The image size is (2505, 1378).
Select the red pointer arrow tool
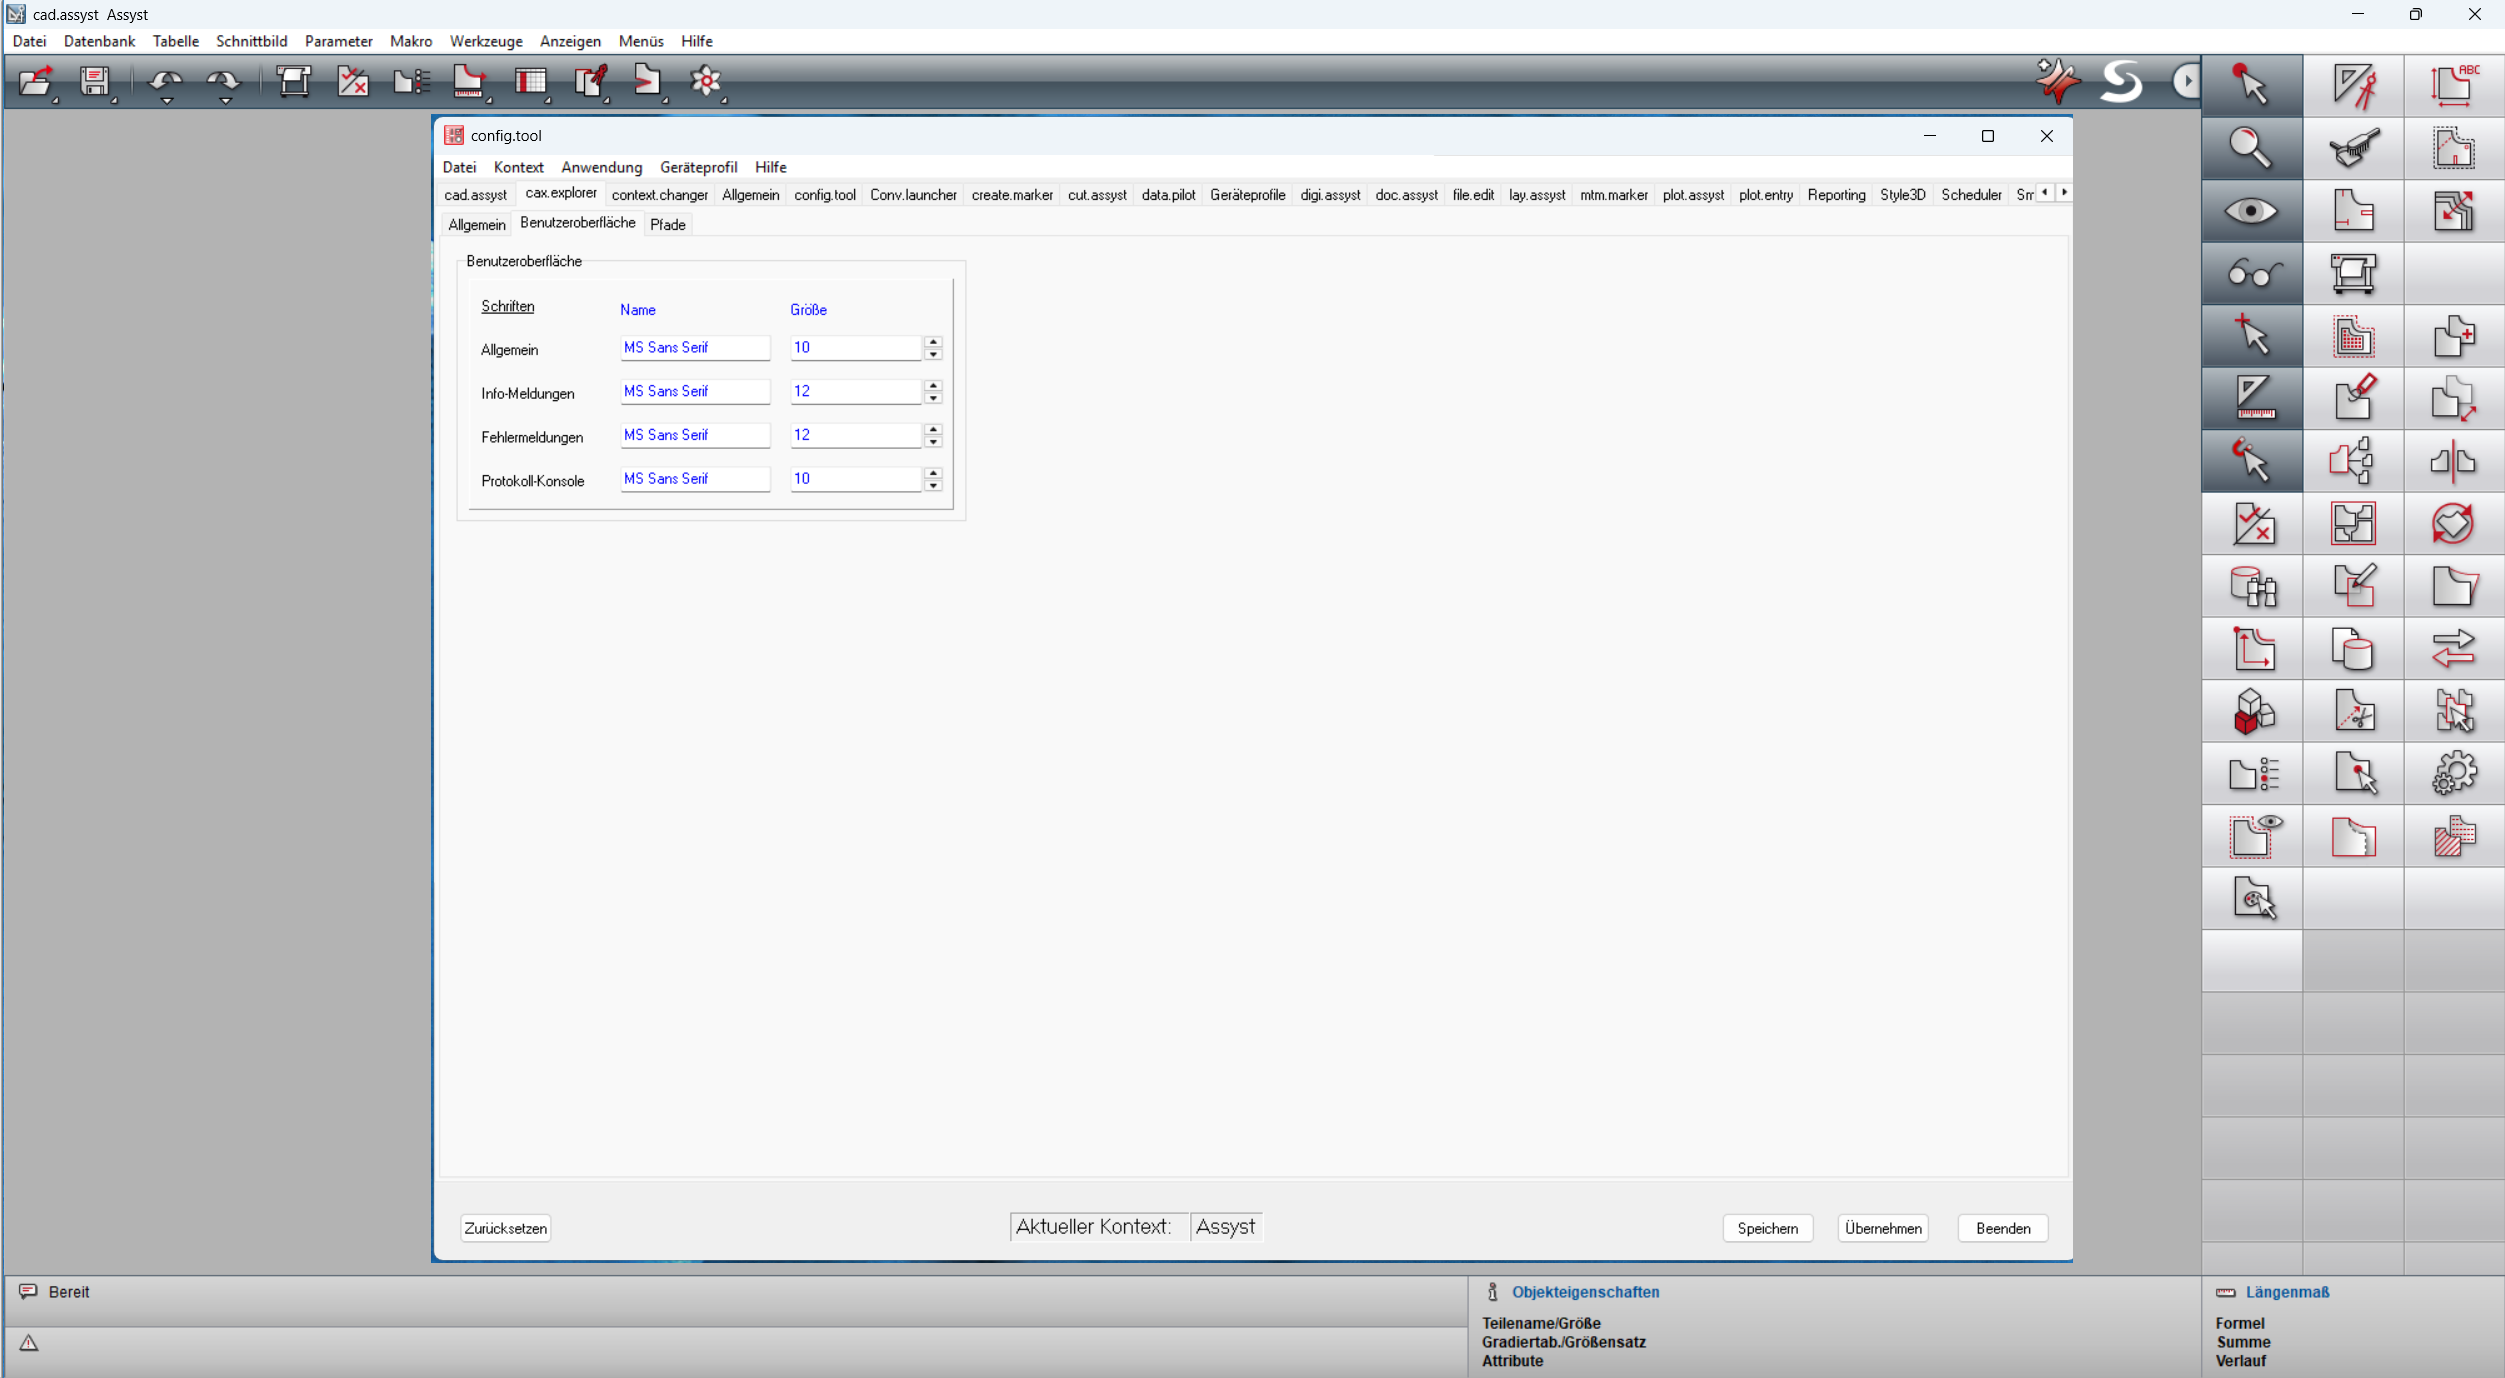2251,85
